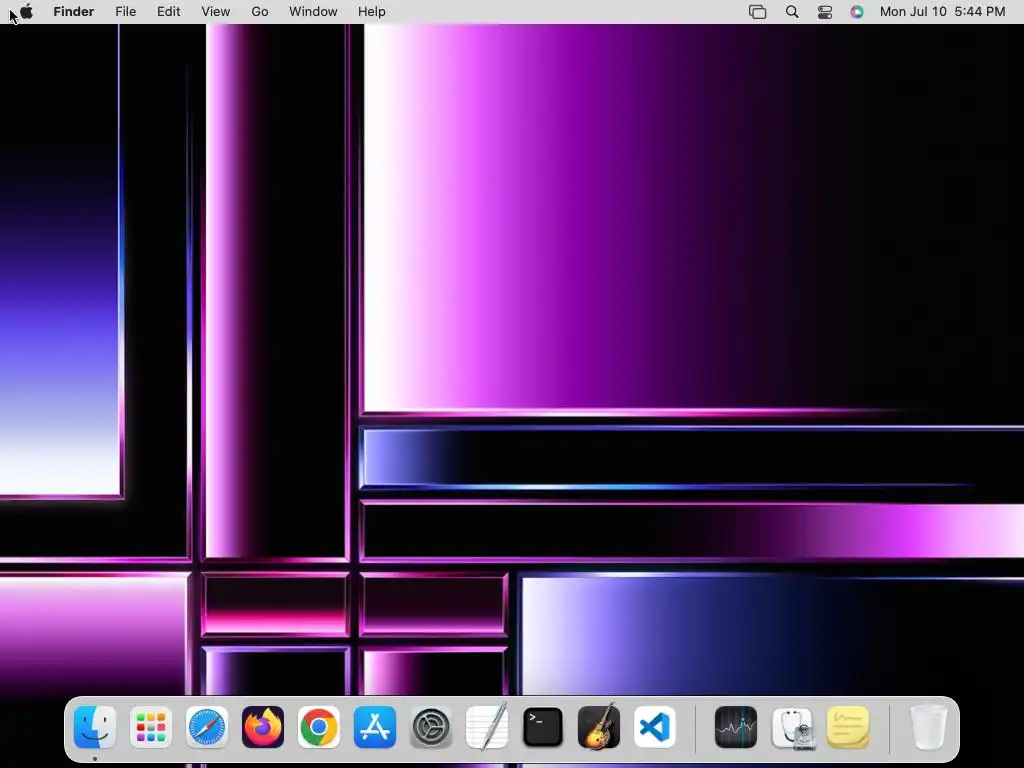Open Stocks app in the Dock
This screenshot has height=768, width=1024.
pyautogui.click(x=736, y=727)
